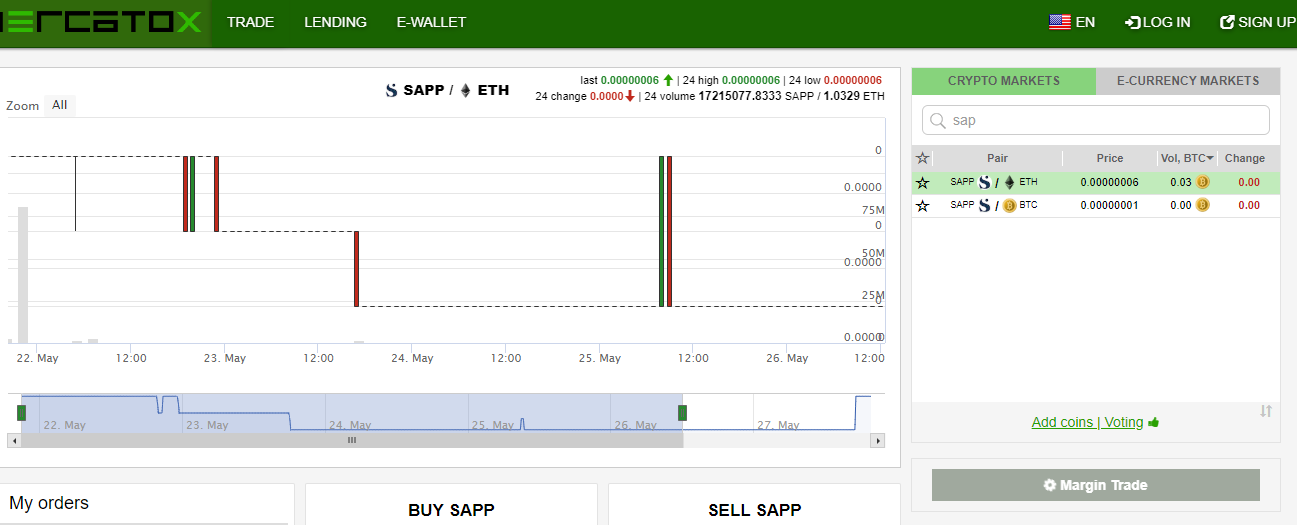Click price 0.00000001 in markets table
The image size is (1297, 525).
pyautogui.click(x=1109, y=205)
